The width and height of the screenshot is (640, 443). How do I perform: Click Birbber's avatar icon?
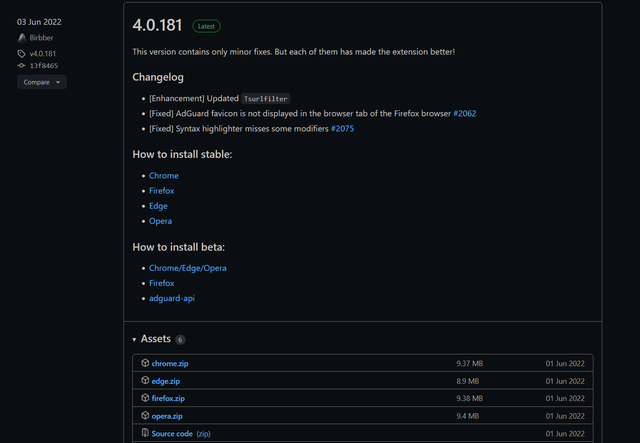pyautogui.click(x=22, y=37)
